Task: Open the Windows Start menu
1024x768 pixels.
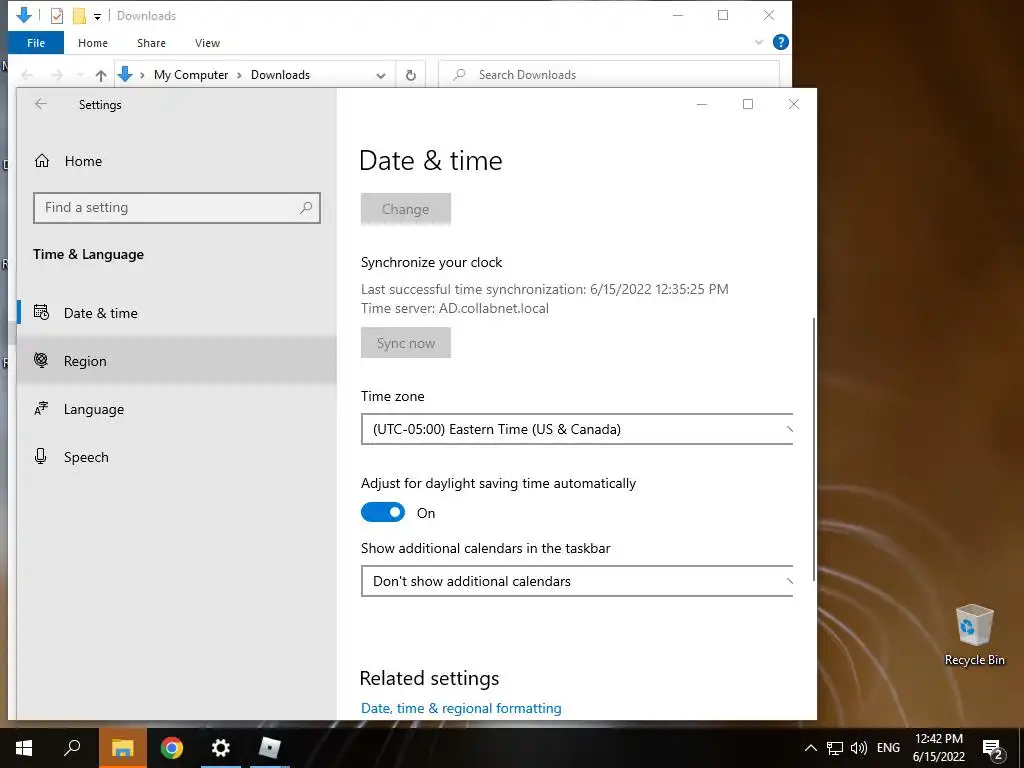Action: (24, 748)
